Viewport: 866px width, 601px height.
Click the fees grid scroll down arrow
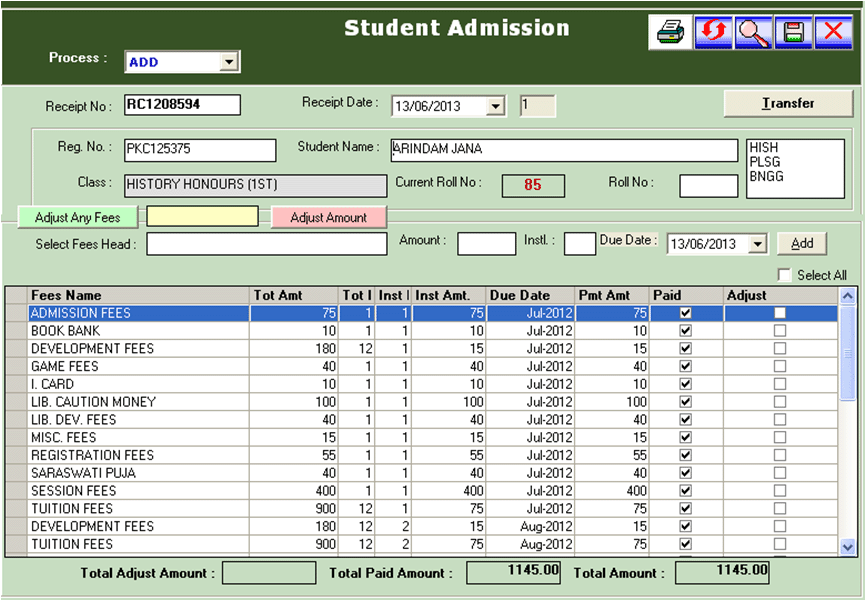pyautogui.click(x=847, y=547)
